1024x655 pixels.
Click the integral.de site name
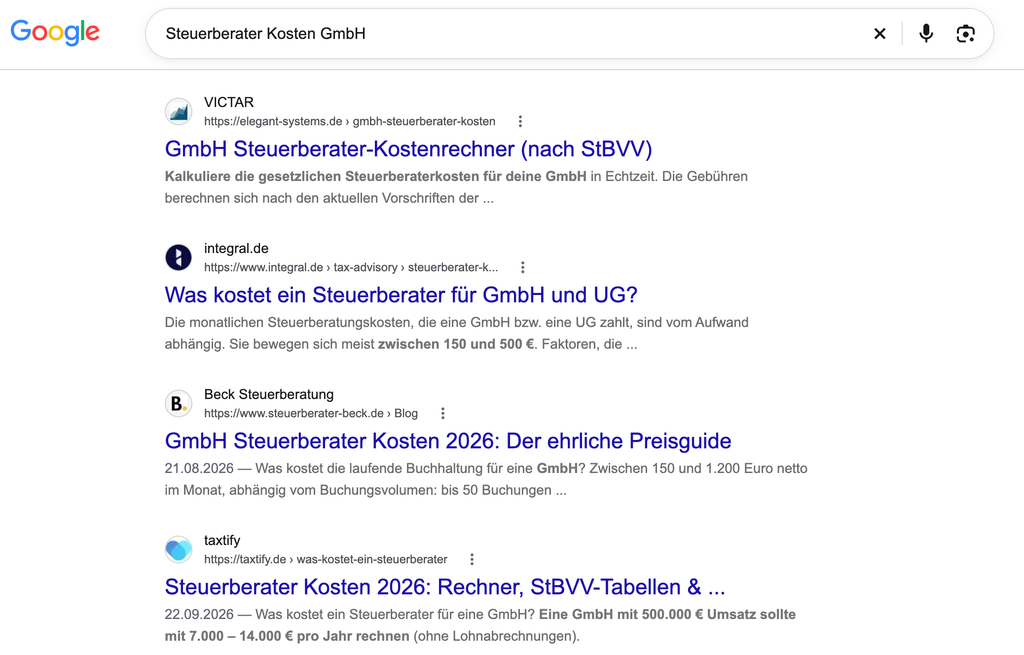tap(236, 248)
